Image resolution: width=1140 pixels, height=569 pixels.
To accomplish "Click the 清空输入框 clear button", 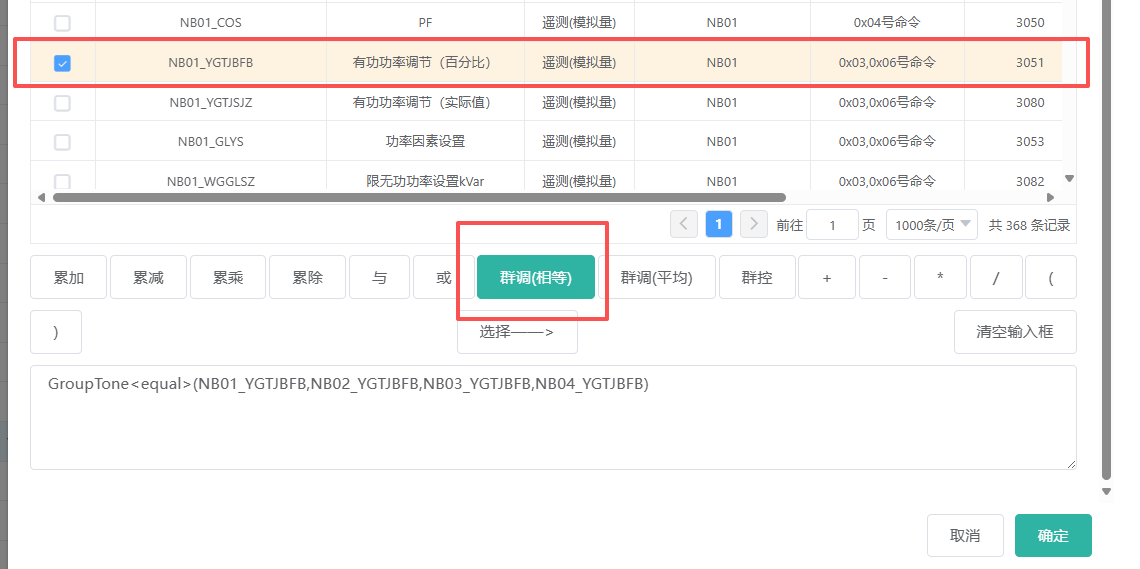I will tap(1014, 332).
